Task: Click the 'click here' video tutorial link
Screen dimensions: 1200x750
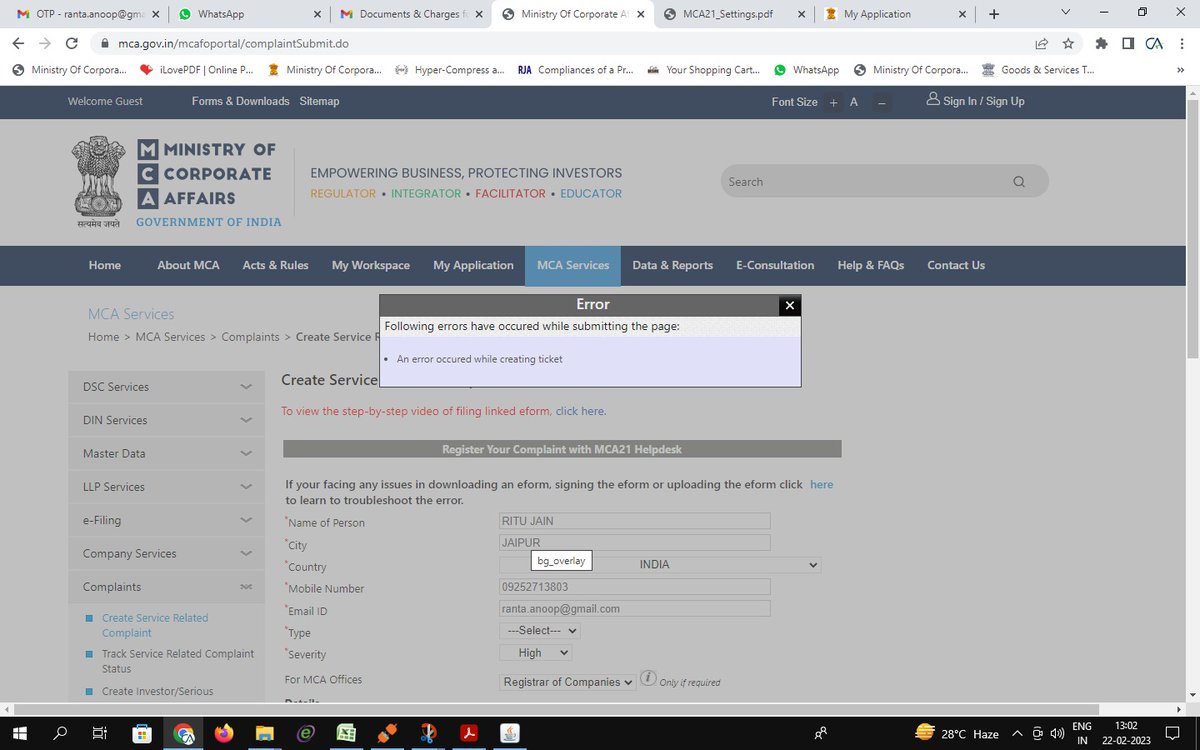Action: click(581, 411)
